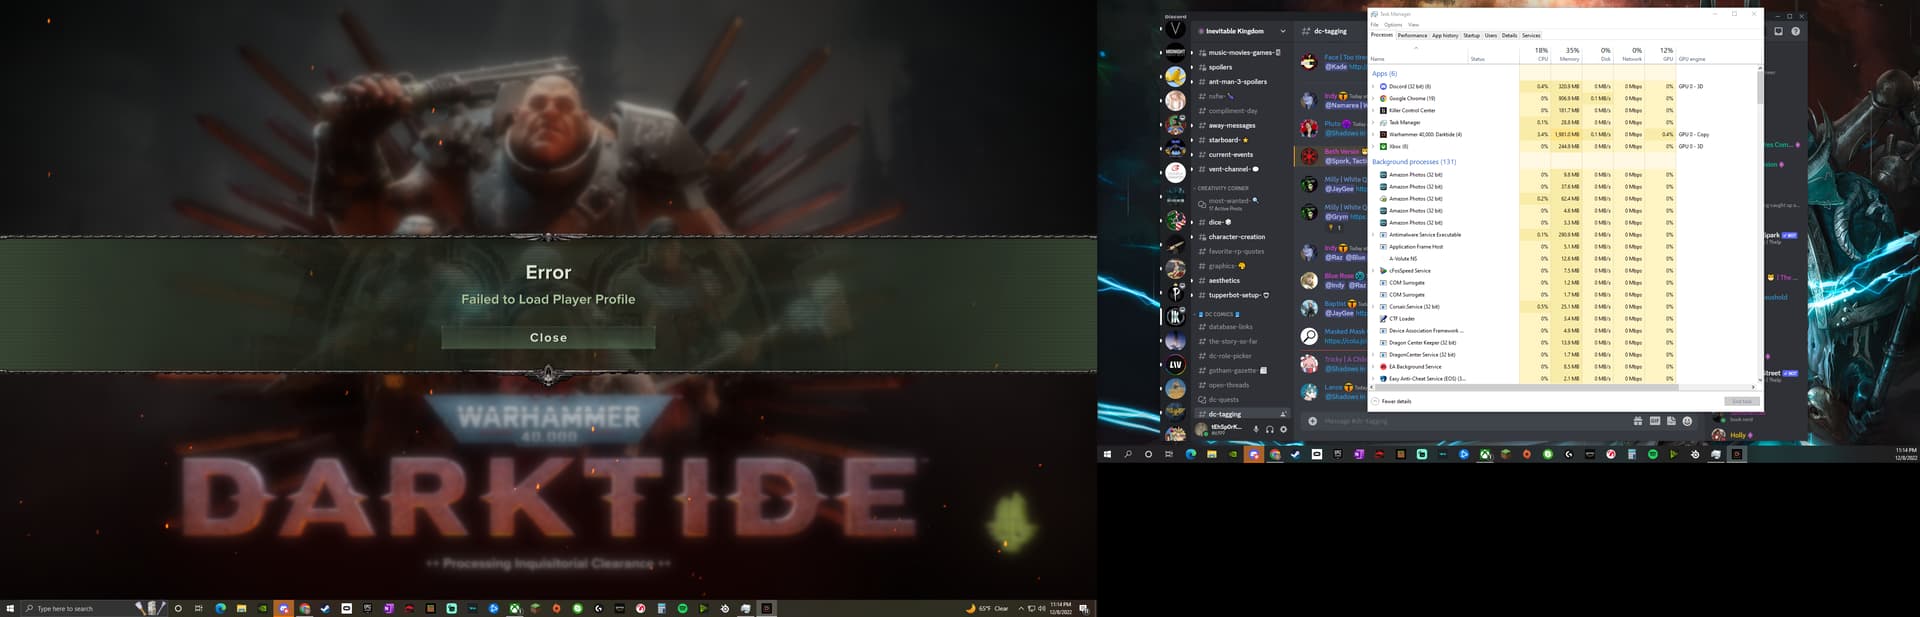Viewport: 1920px width, 617px height.
Task: Open the Options menu in Task Manager
Action: (1393, 25)
